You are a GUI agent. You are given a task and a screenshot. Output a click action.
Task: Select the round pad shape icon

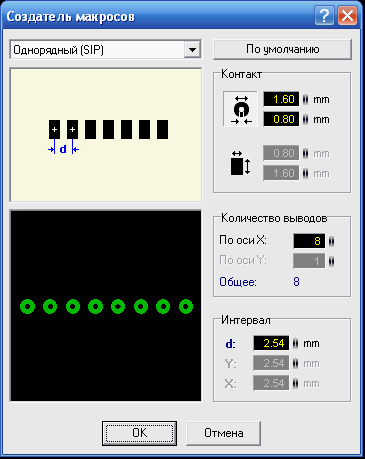click(x=240, y=109)
